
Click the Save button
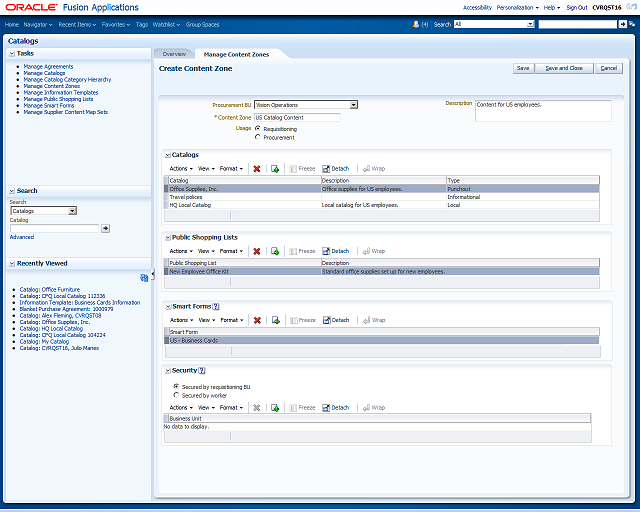[523, 68]
